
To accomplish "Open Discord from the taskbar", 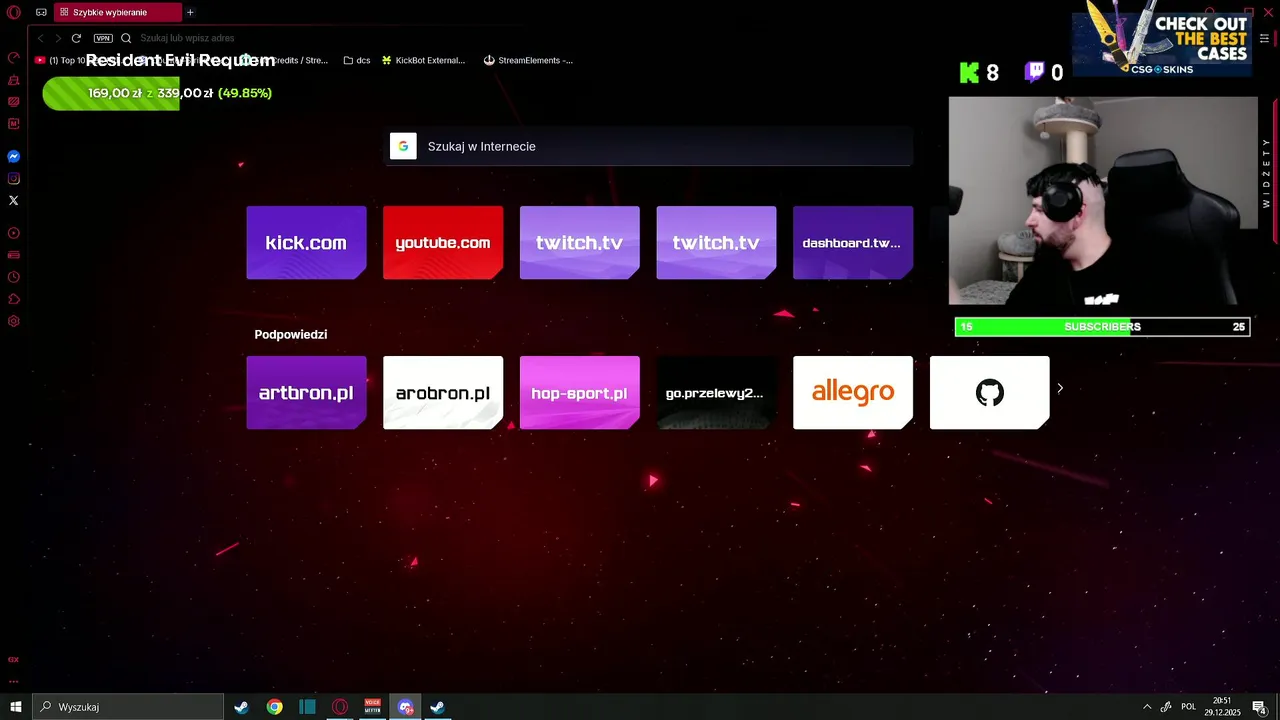I will (x=406, y=707).
